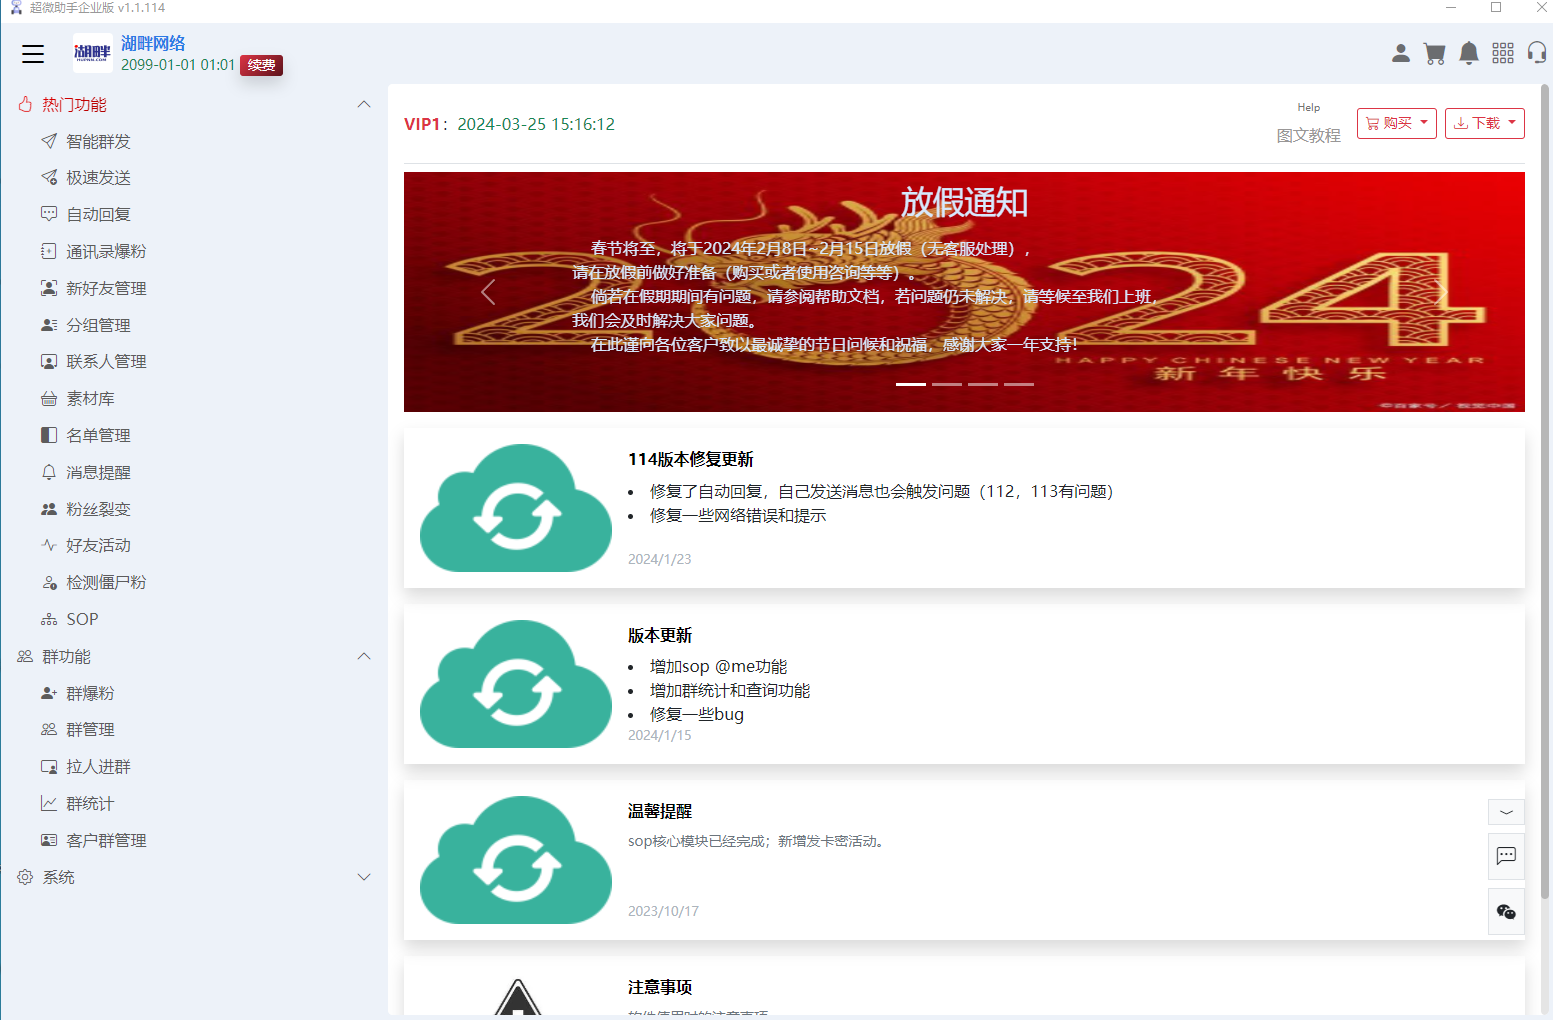Select the second carousel indicator dot

[x=946, y=384]
